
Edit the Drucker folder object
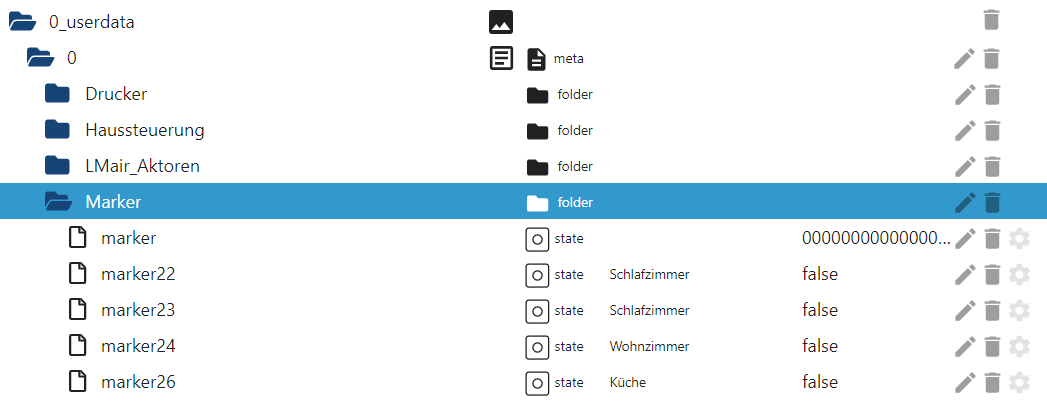(965, 94)
